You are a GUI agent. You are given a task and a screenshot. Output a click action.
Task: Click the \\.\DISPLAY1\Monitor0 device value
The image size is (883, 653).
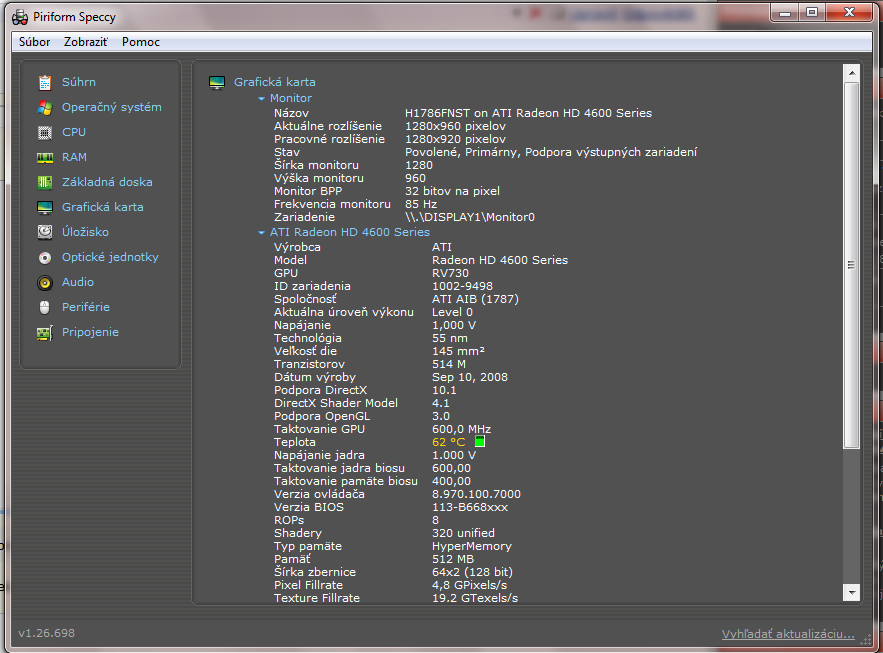(x=470, y=217)
